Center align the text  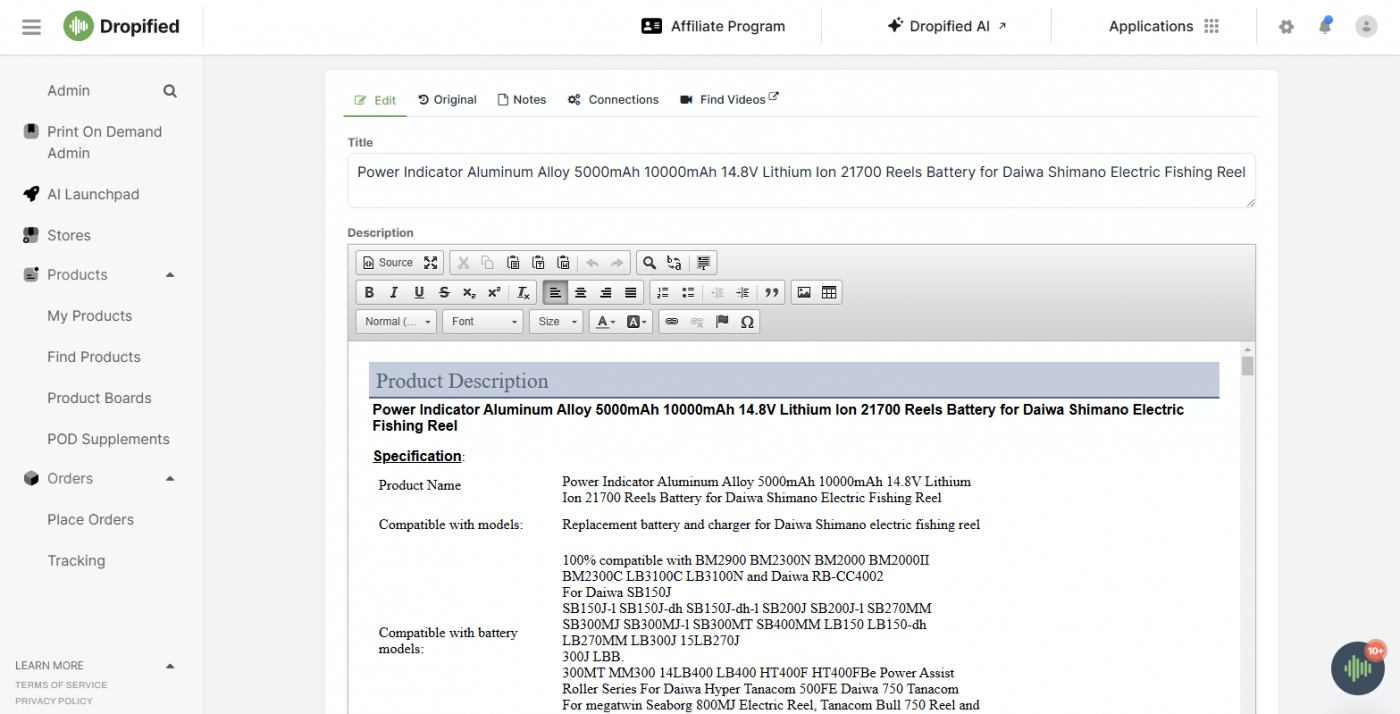click(580, 292)
